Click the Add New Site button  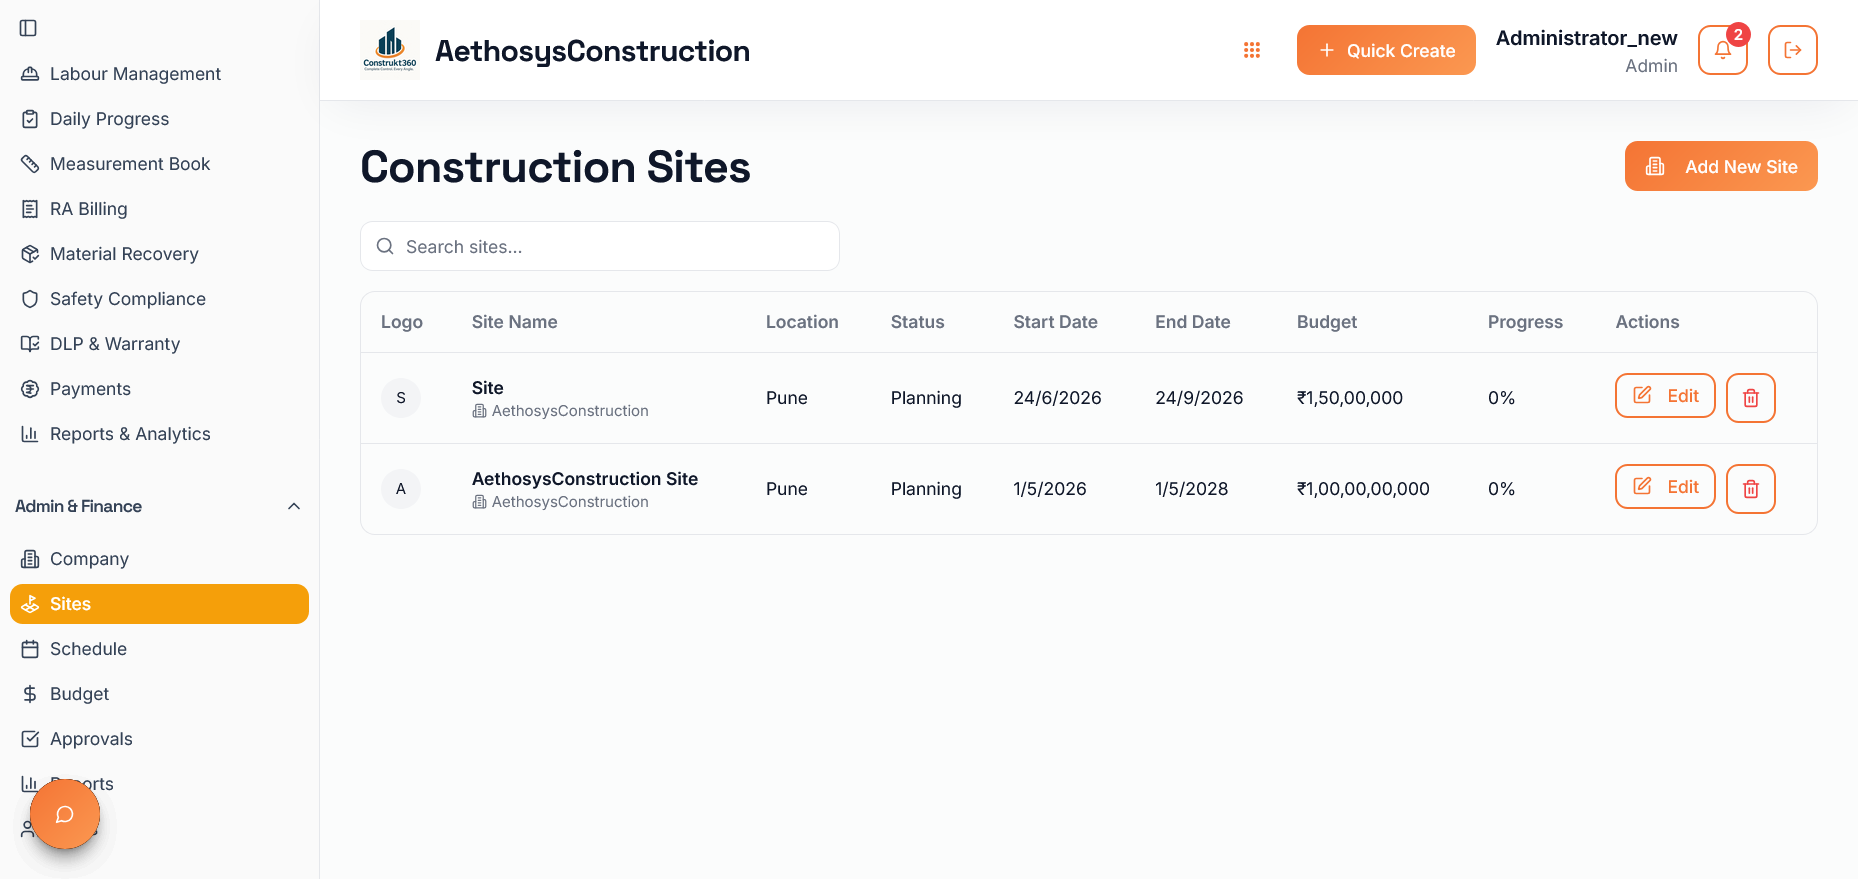[1721, 166]
